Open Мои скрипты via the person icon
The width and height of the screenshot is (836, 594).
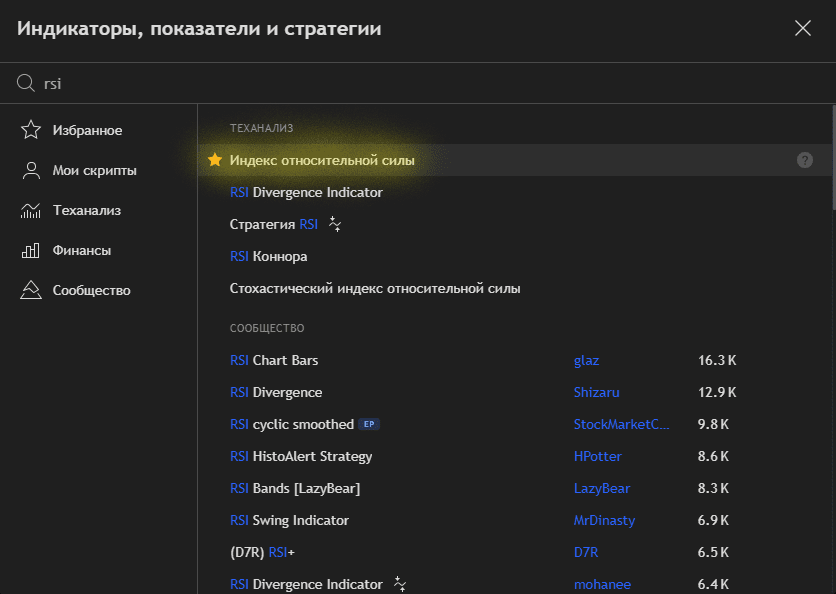click(x=31, y=169)
